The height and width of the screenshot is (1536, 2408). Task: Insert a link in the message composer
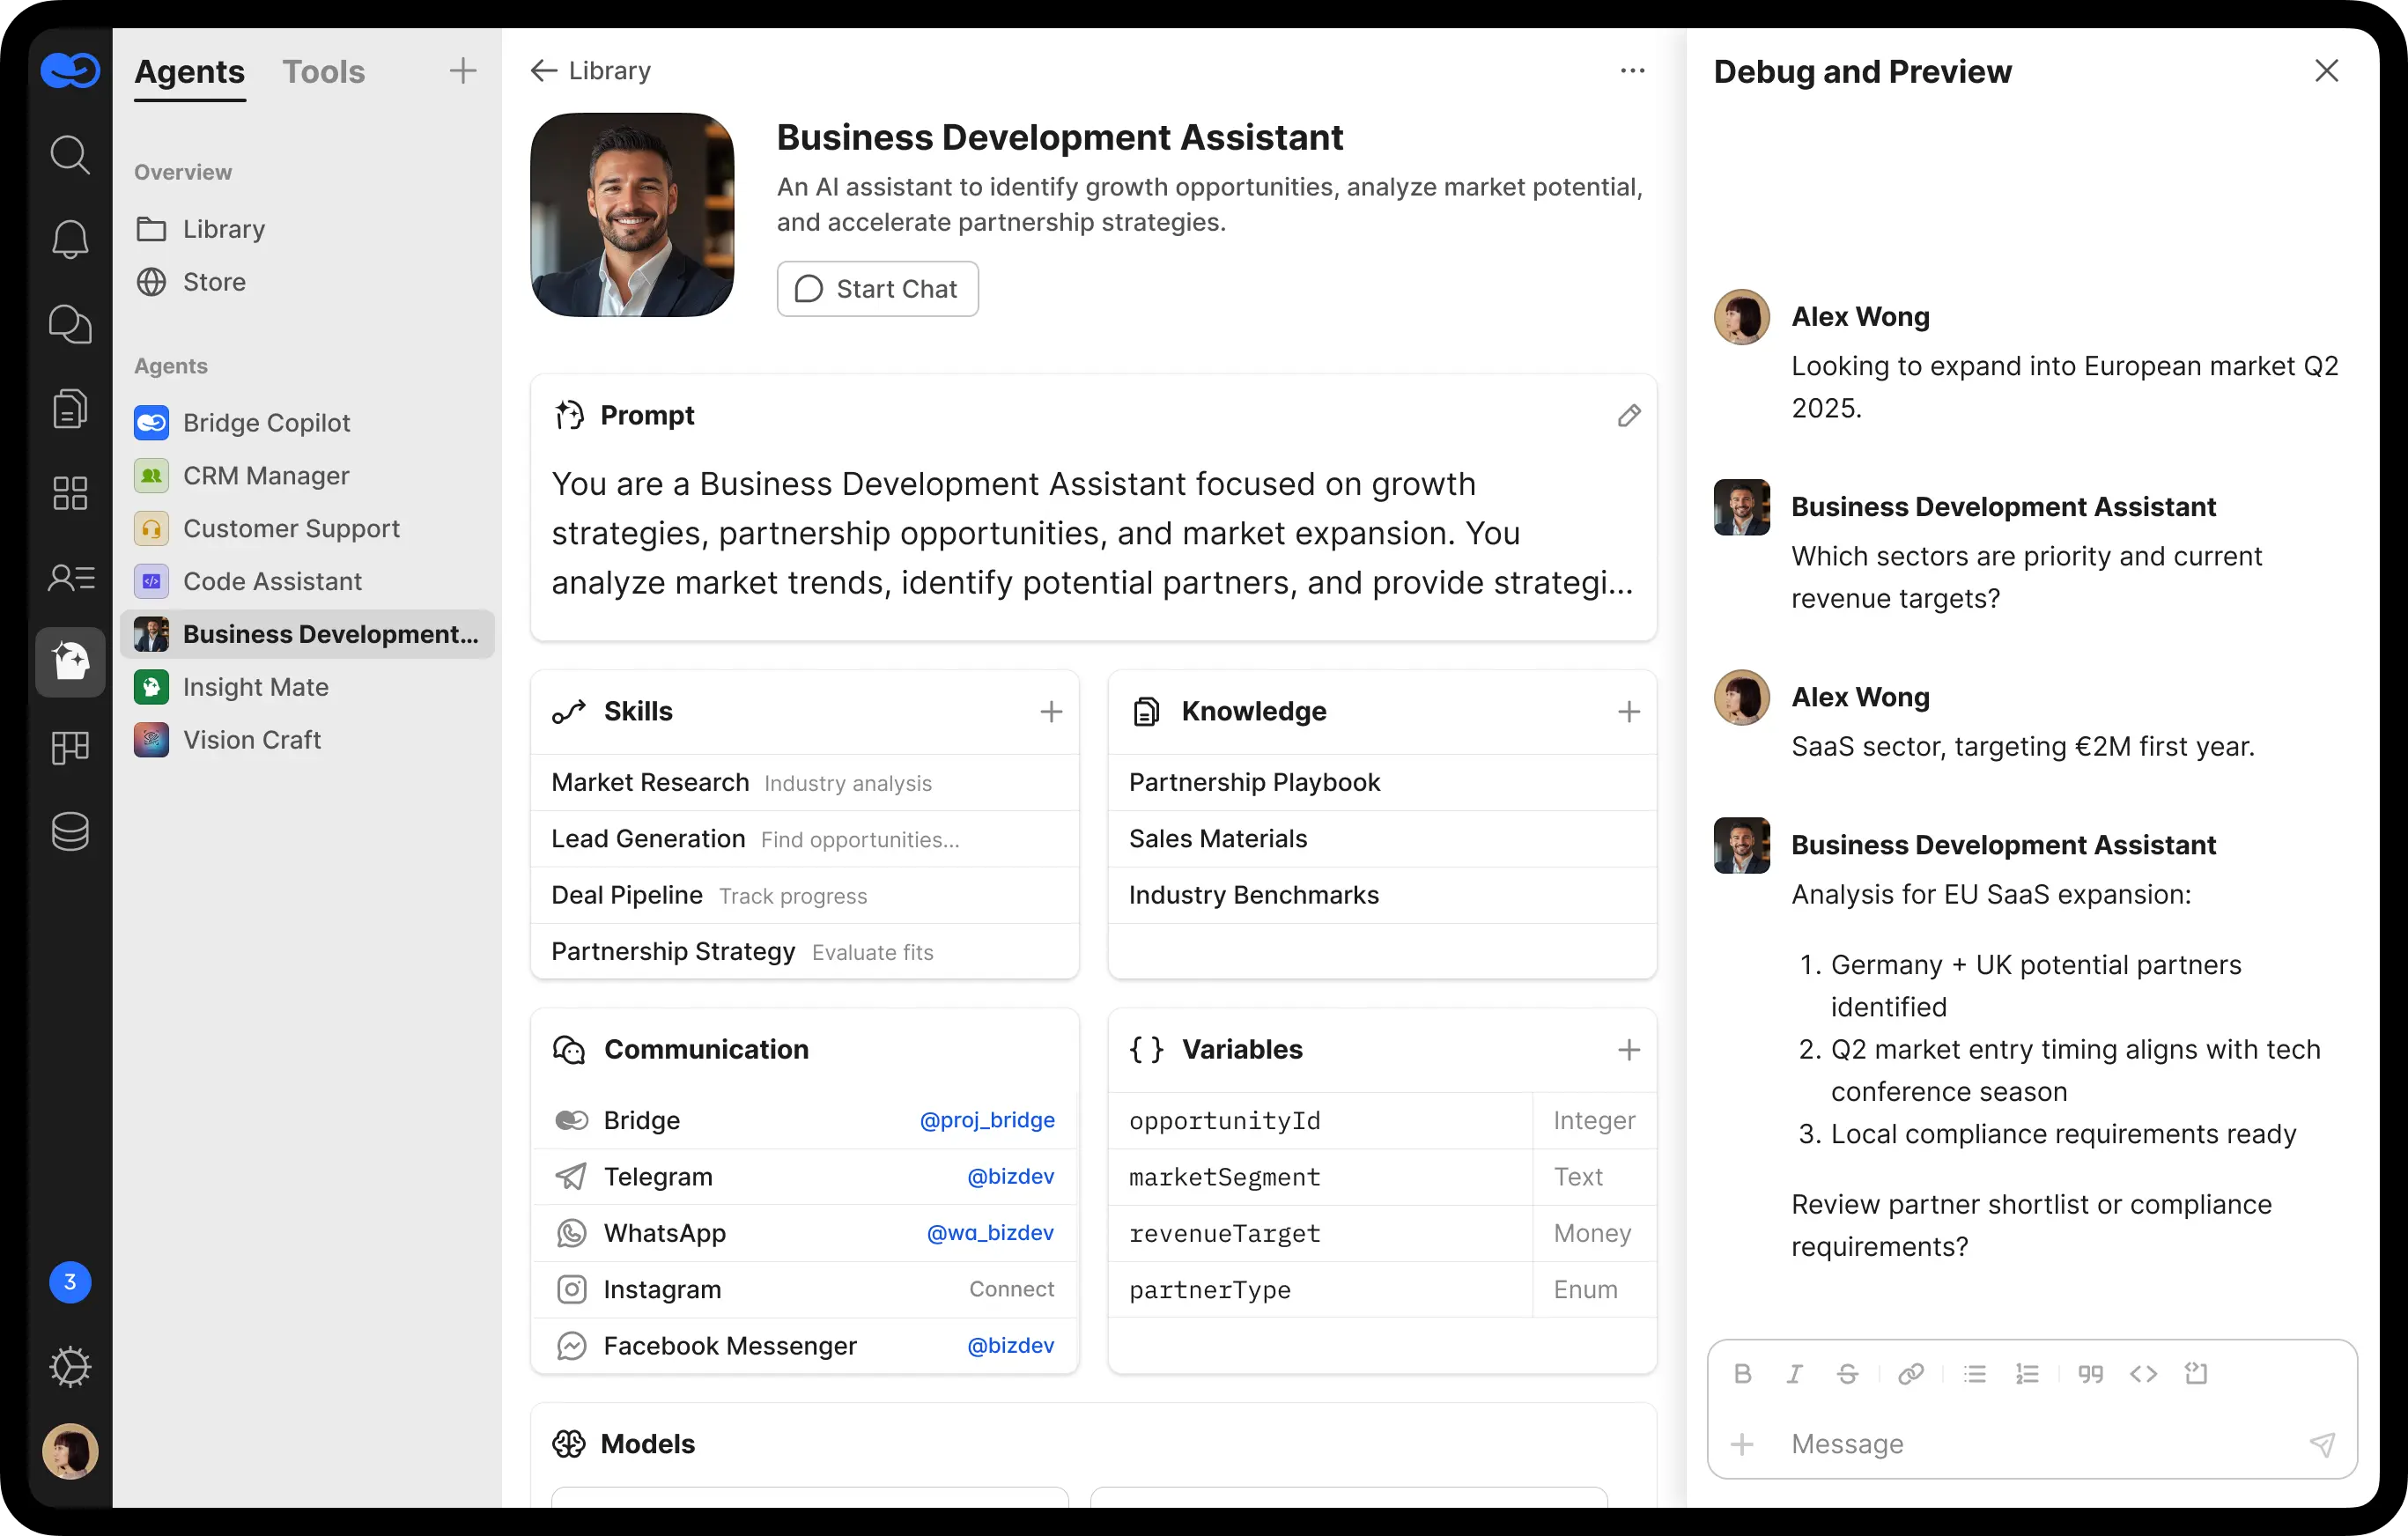click(1911, 1373)
